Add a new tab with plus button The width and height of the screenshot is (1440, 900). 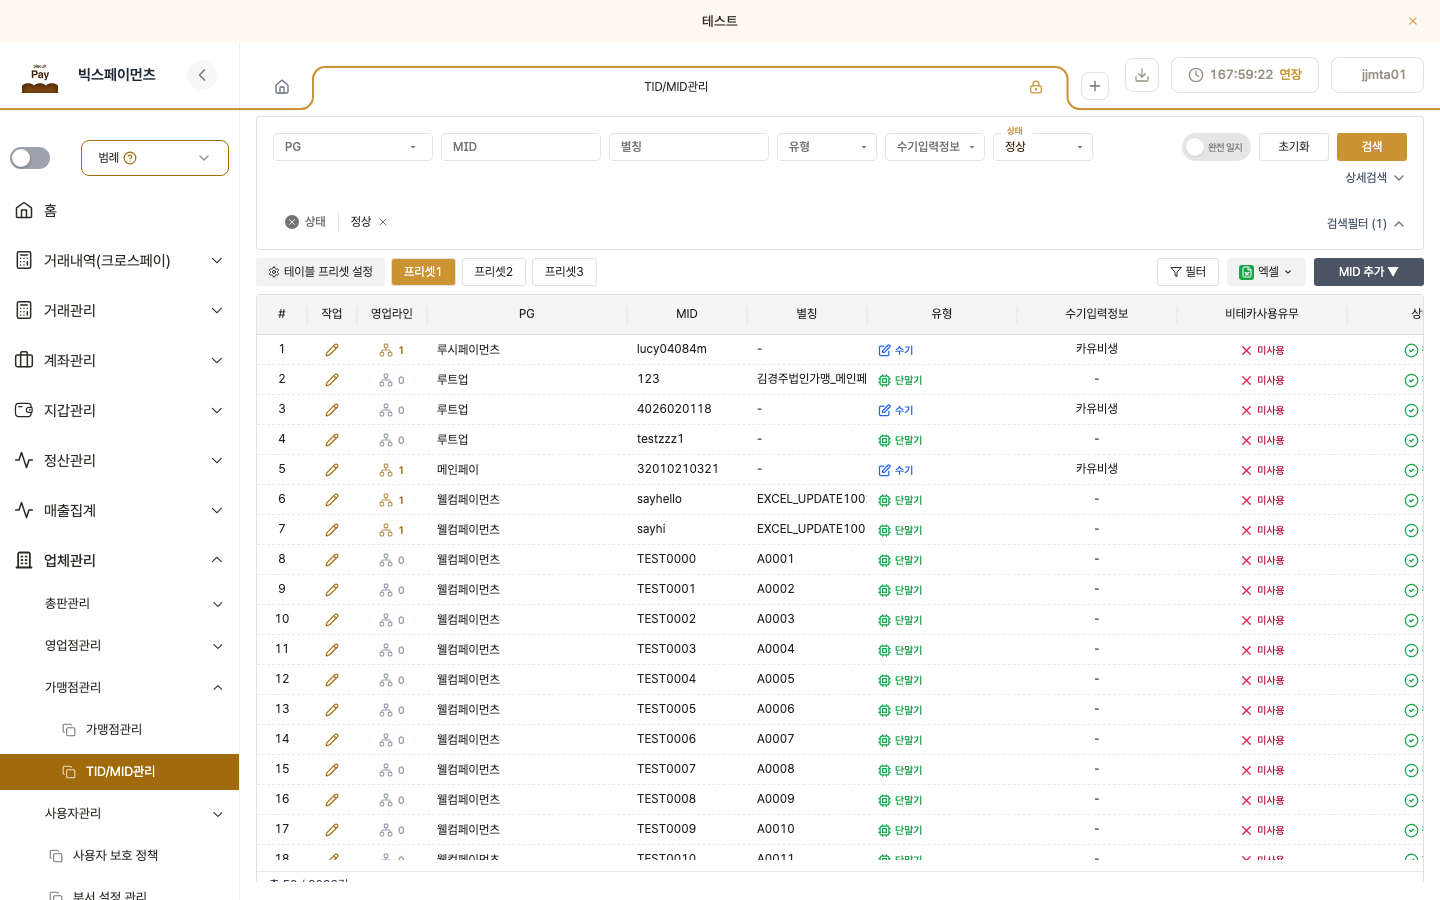(x=1095, y=87)
